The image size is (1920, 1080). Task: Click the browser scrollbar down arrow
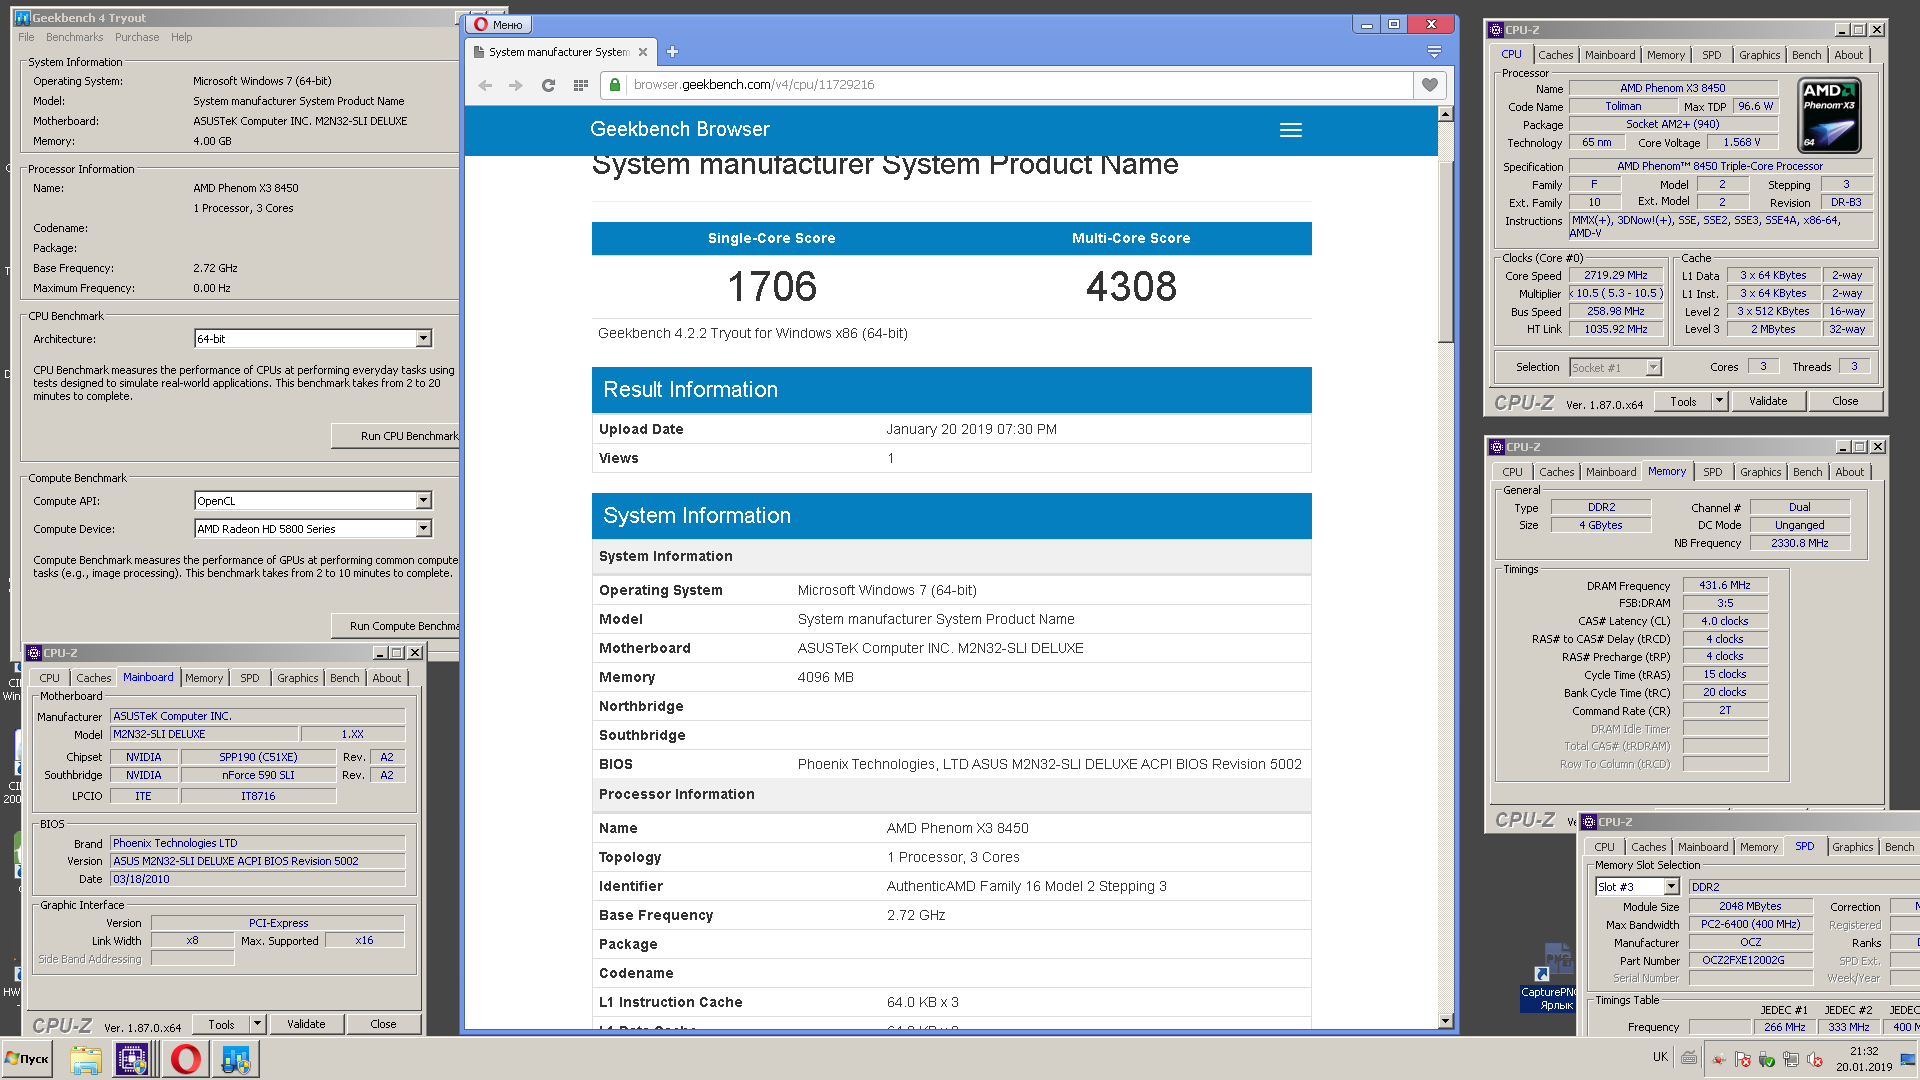[1446, 1021]
